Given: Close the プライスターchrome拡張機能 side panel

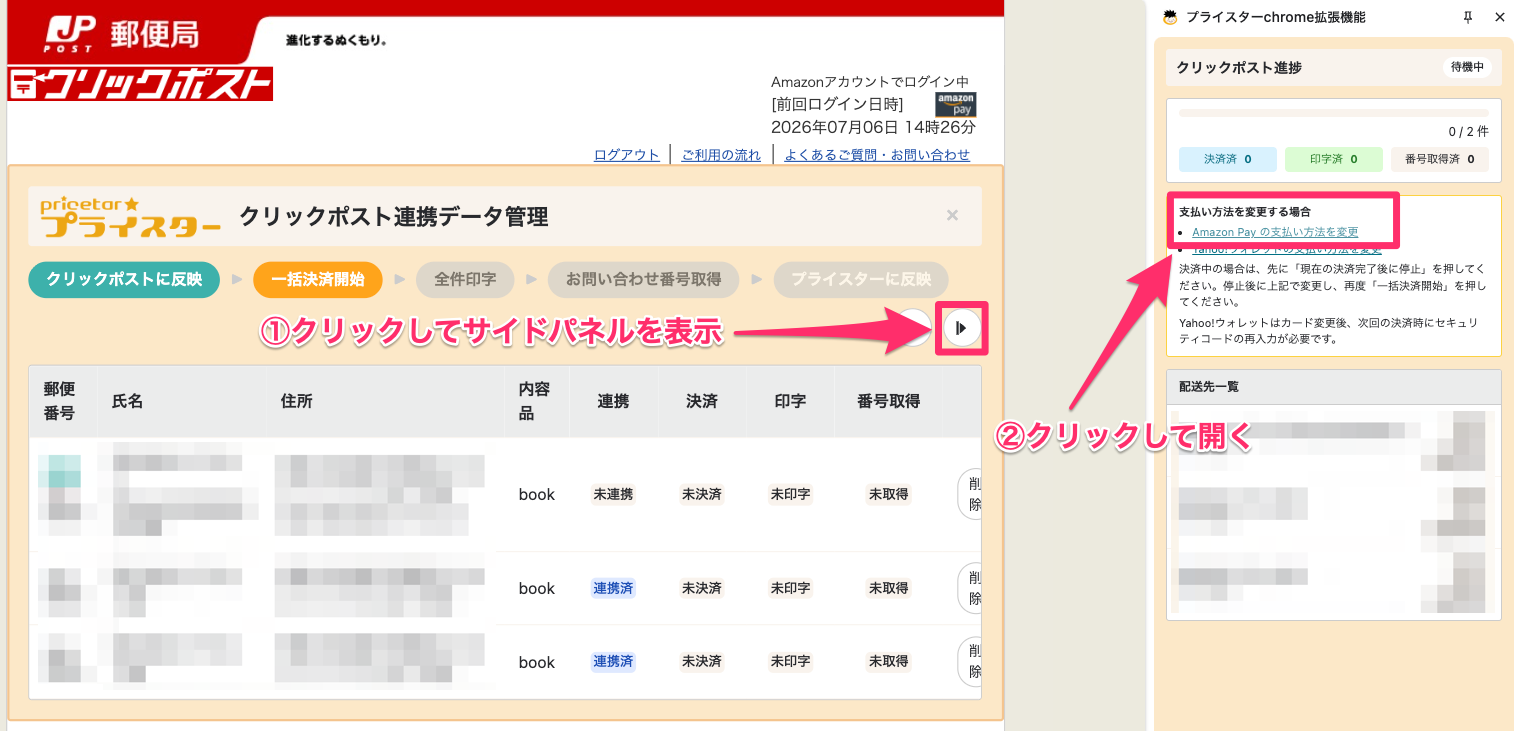Looking at the screenshot, I should (1499, 17).
